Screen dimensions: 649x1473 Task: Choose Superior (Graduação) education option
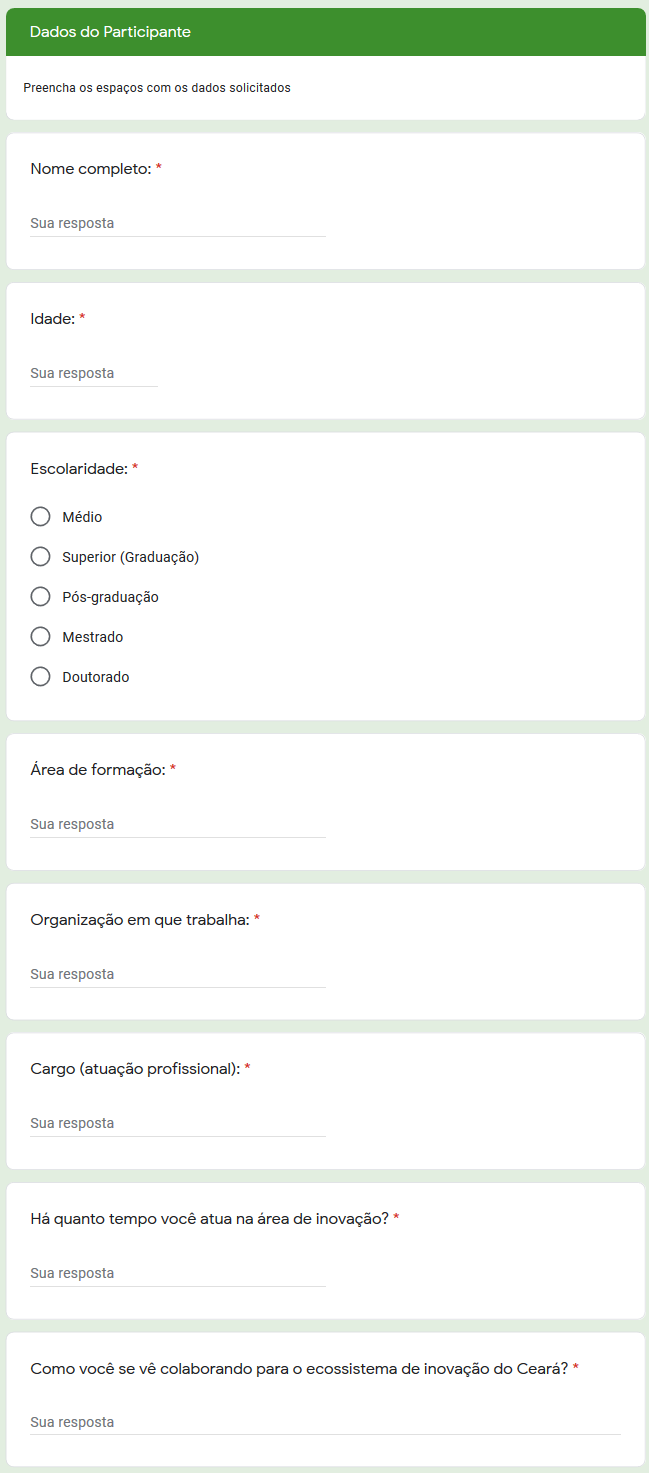click(40, 557)
